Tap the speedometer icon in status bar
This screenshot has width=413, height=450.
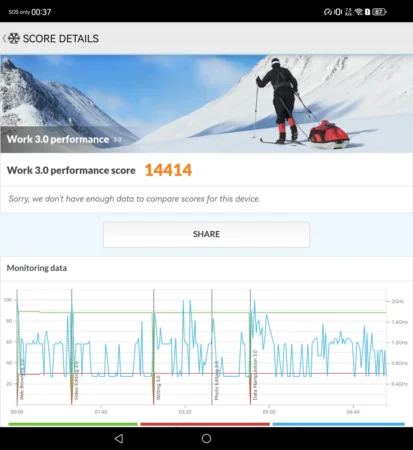pyautogui.click(x=328, y=12)
